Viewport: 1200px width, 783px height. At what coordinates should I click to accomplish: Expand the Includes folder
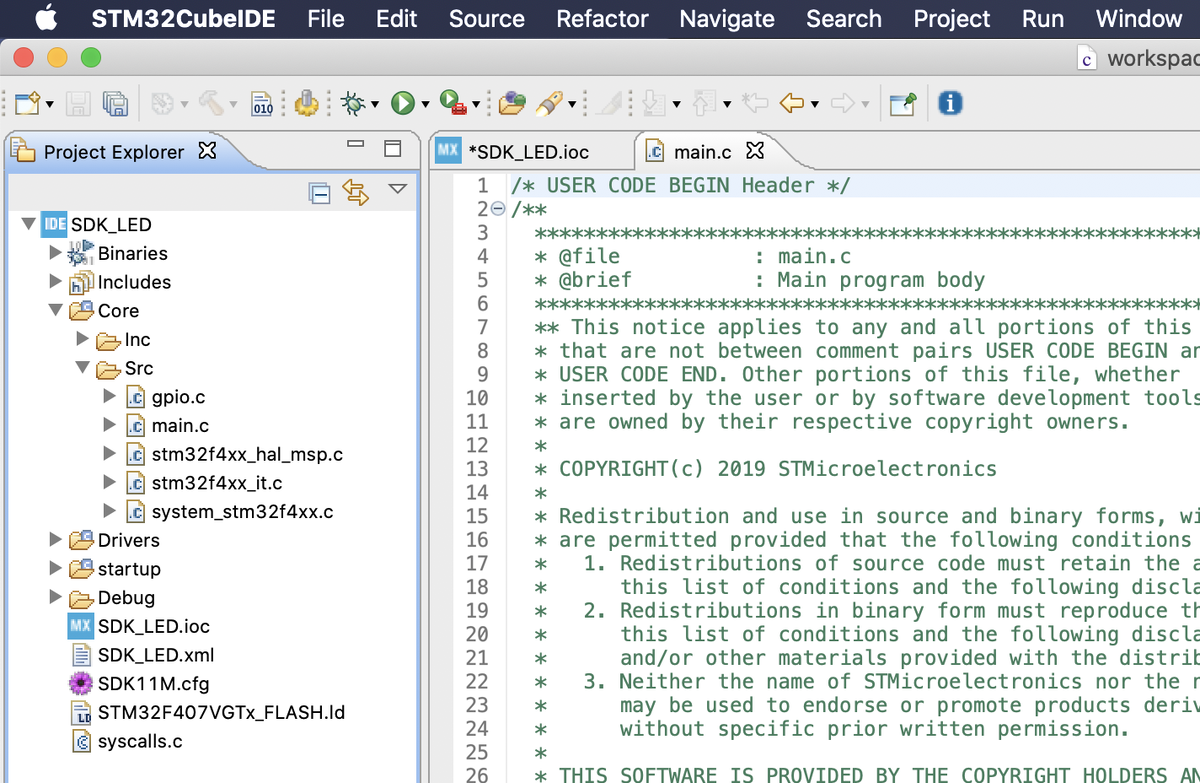(x=55, y=282)
